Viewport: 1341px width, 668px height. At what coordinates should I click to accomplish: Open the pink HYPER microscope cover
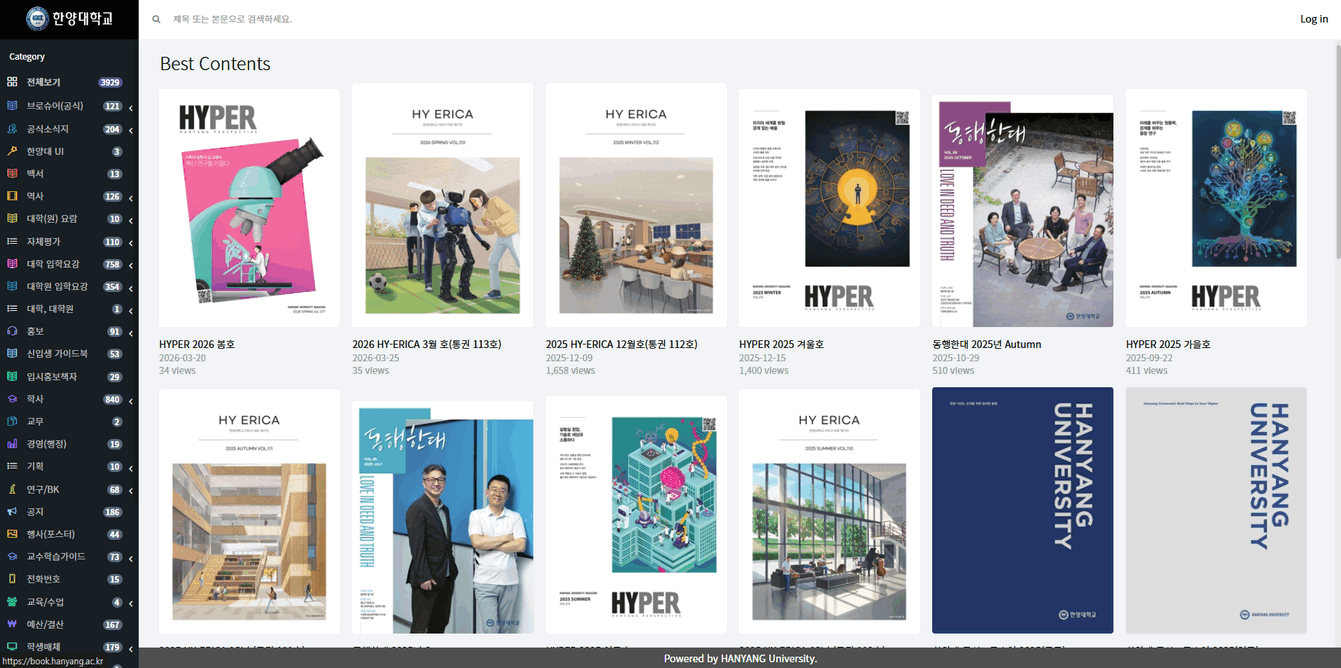coord(249,207)
